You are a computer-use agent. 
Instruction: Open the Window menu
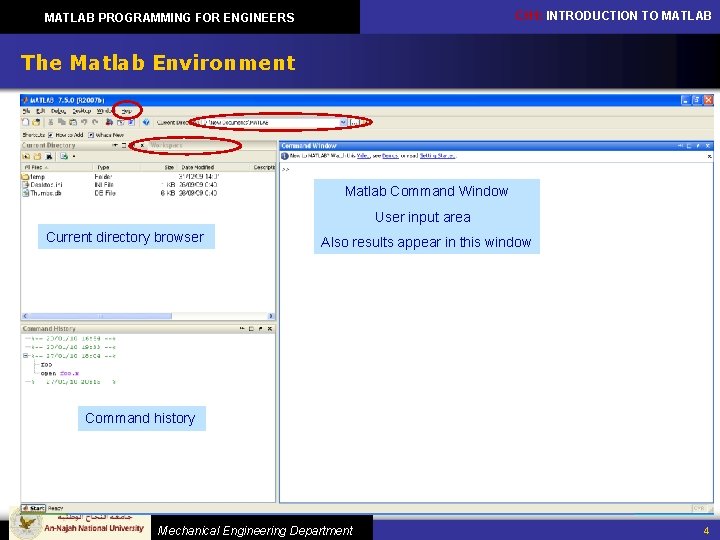pos(104,111)
